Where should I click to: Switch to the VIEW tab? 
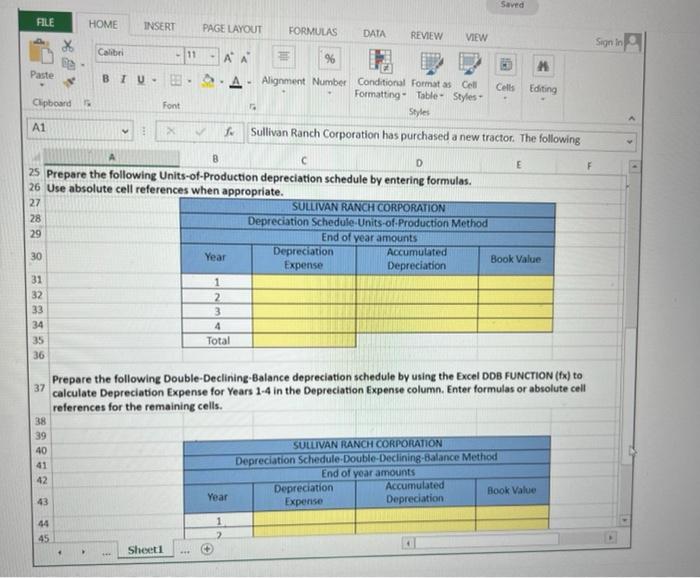click(x=476, y=37)
